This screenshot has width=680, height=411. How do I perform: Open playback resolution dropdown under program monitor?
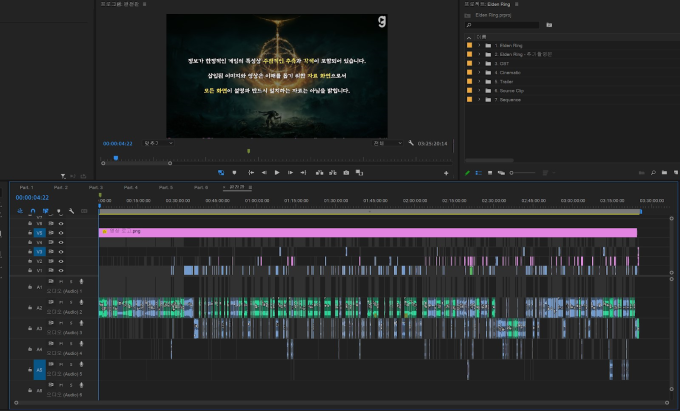click(387, 143)
